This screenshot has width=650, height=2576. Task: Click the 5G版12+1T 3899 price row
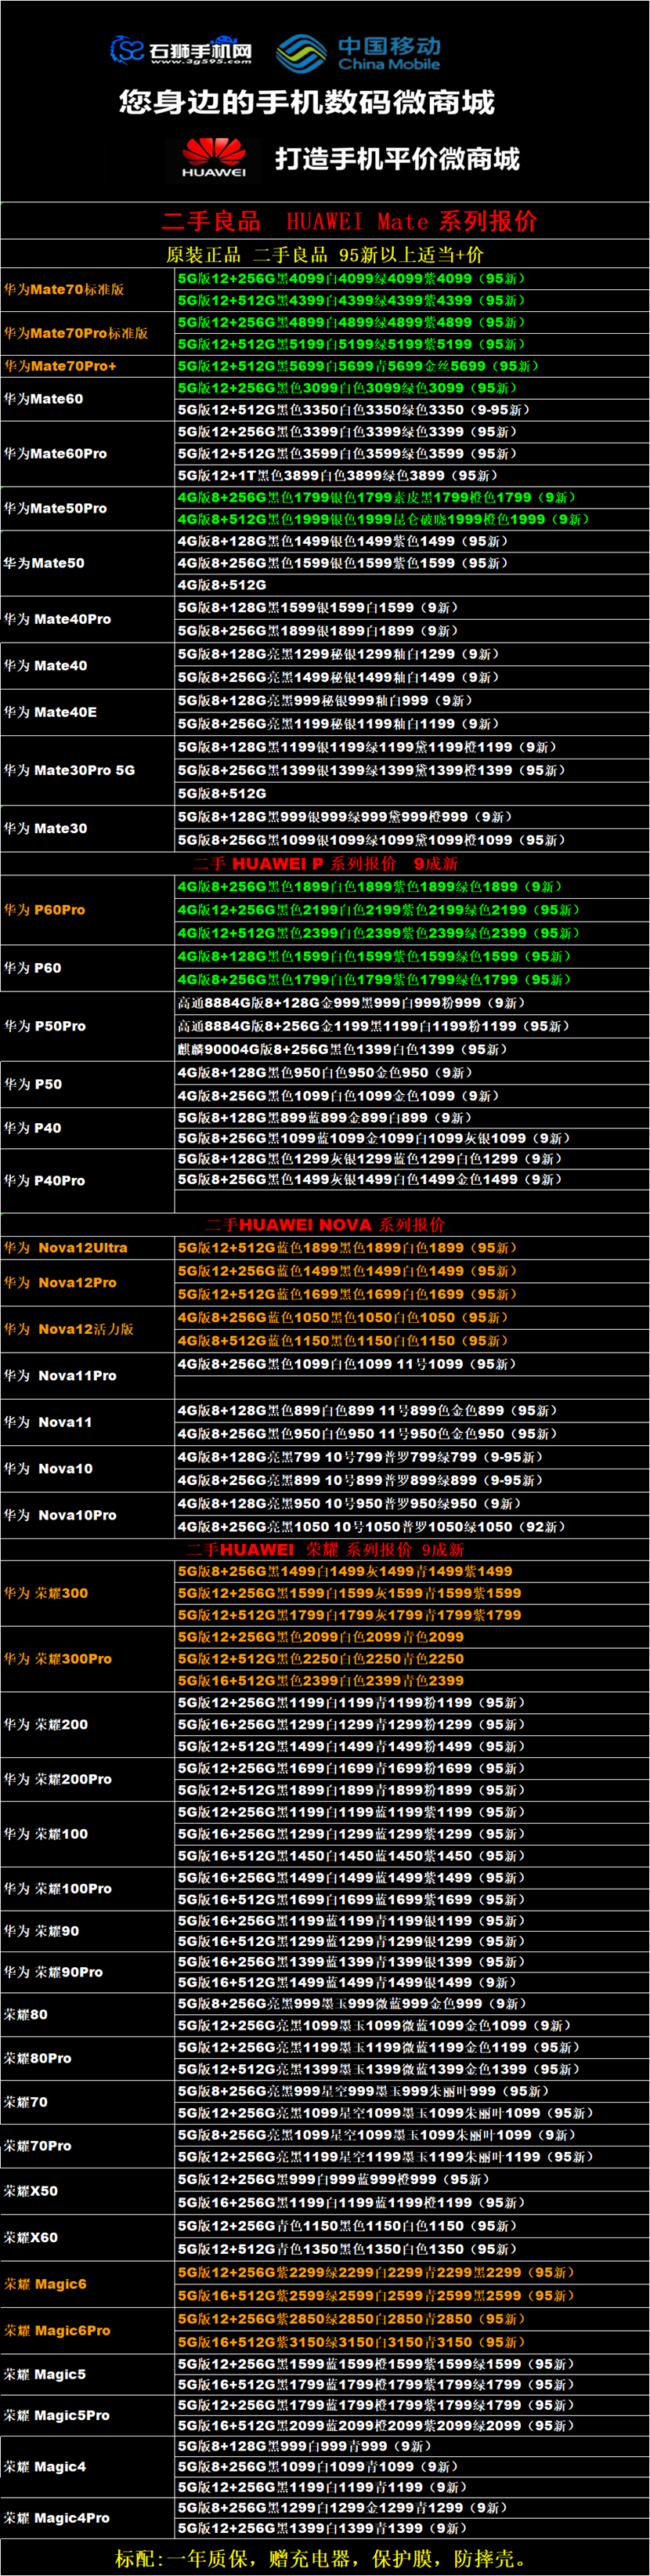(412, 476)
